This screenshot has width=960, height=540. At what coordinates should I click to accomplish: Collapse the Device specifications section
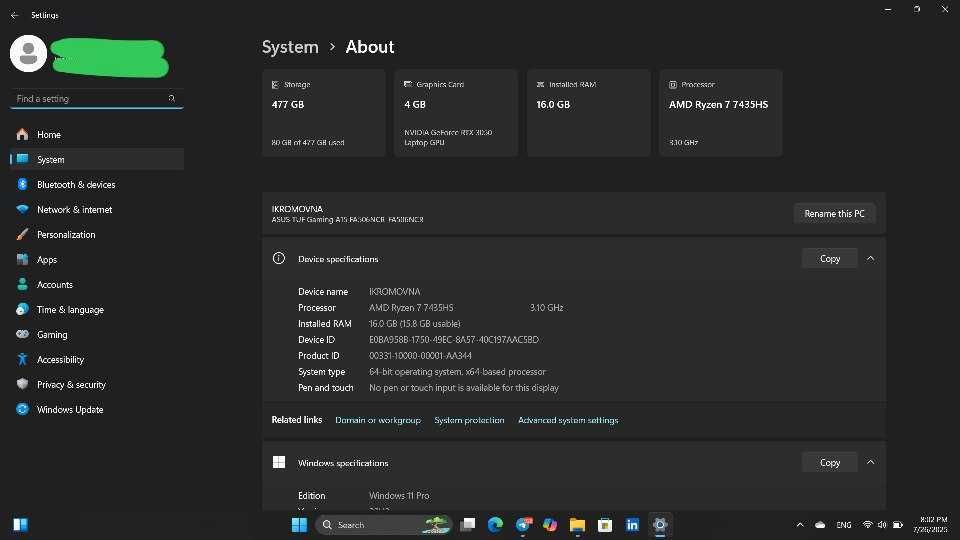pos(871,259)
